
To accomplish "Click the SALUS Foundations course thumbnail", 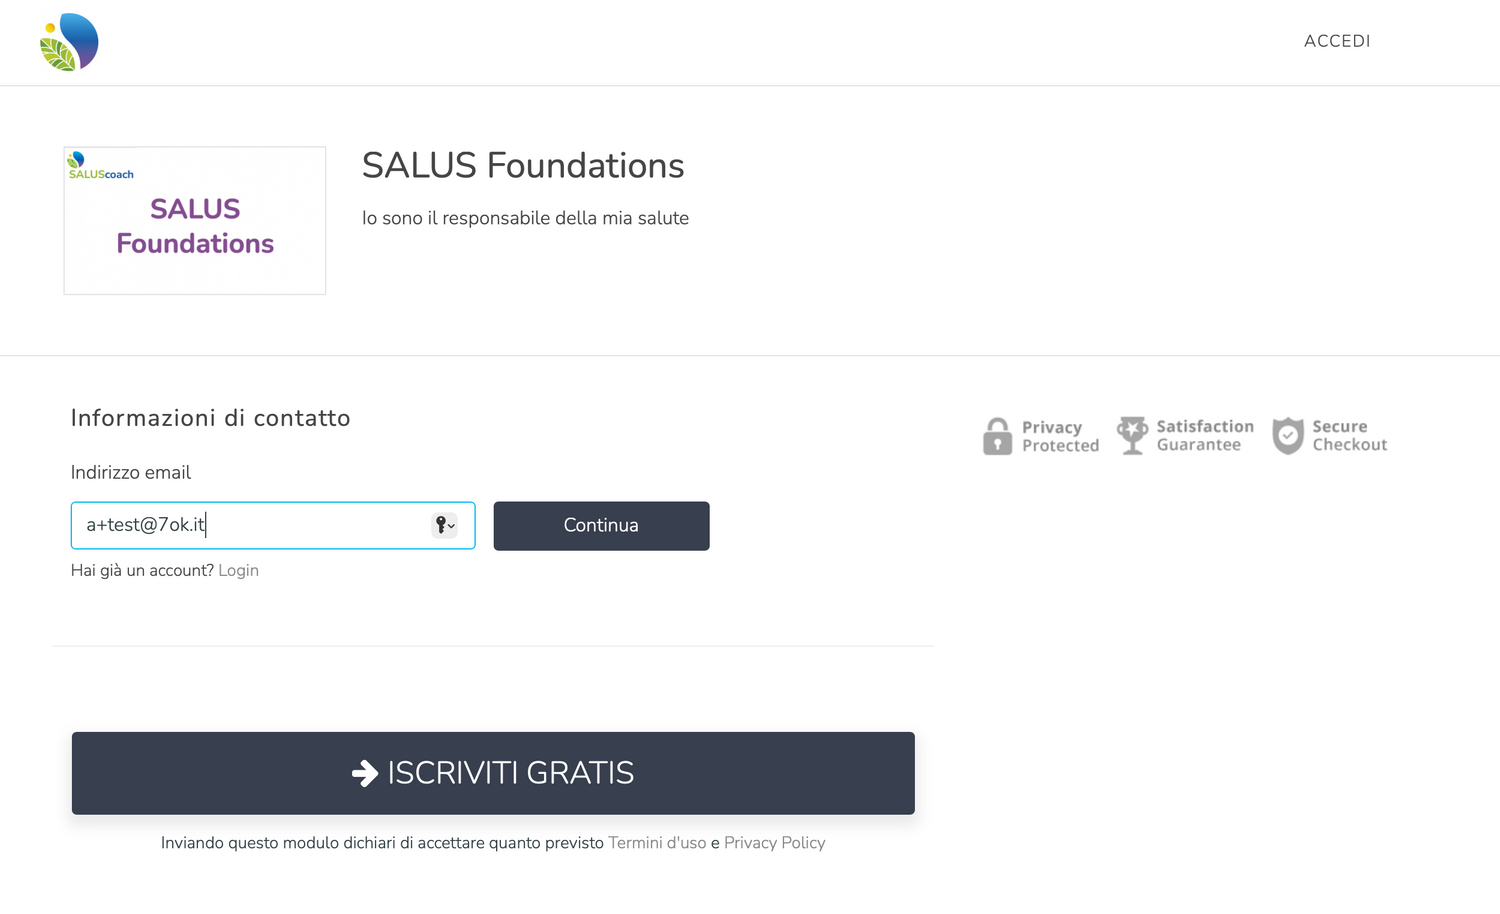I will coord(195,221).
